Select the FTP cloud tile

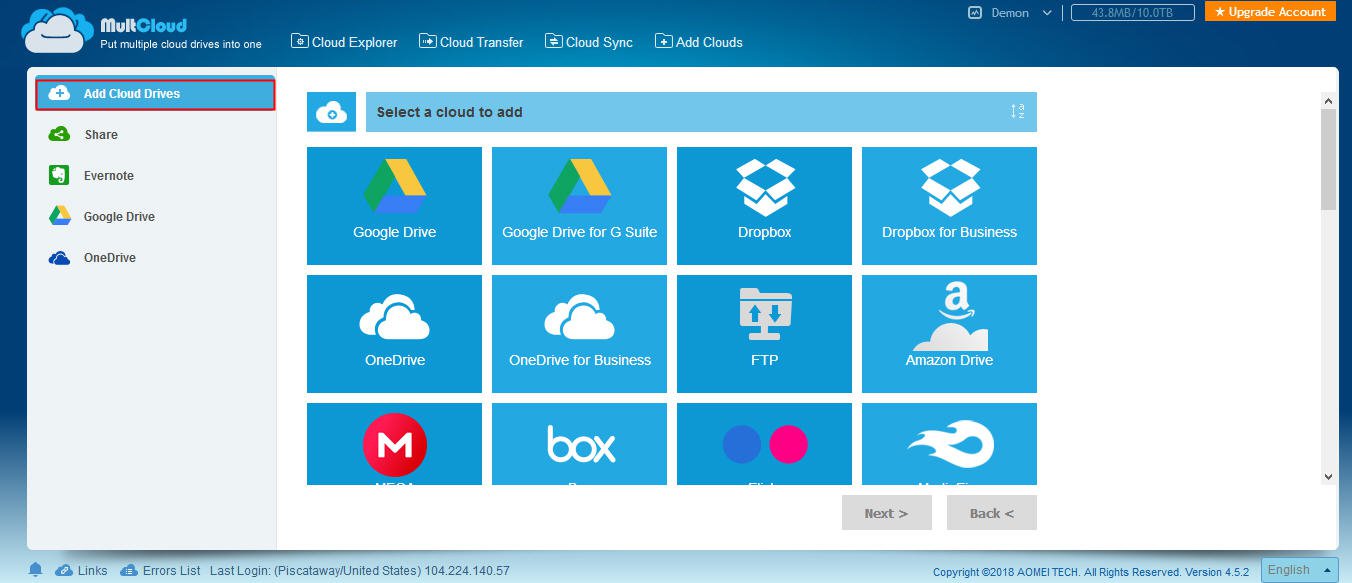pos(764,334)
